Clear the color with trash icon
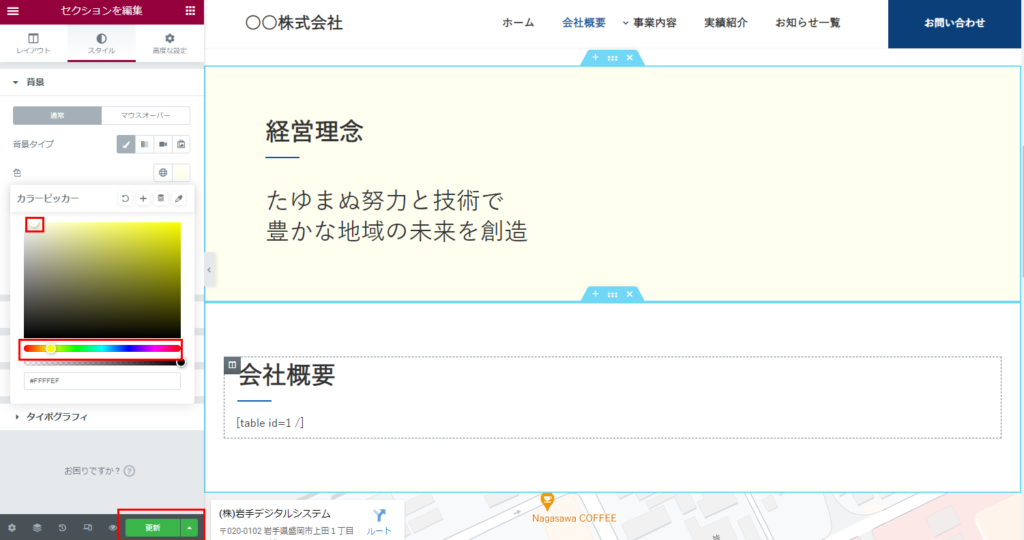The width and height of the screenshot is (1024, 540). pos(161,199)
